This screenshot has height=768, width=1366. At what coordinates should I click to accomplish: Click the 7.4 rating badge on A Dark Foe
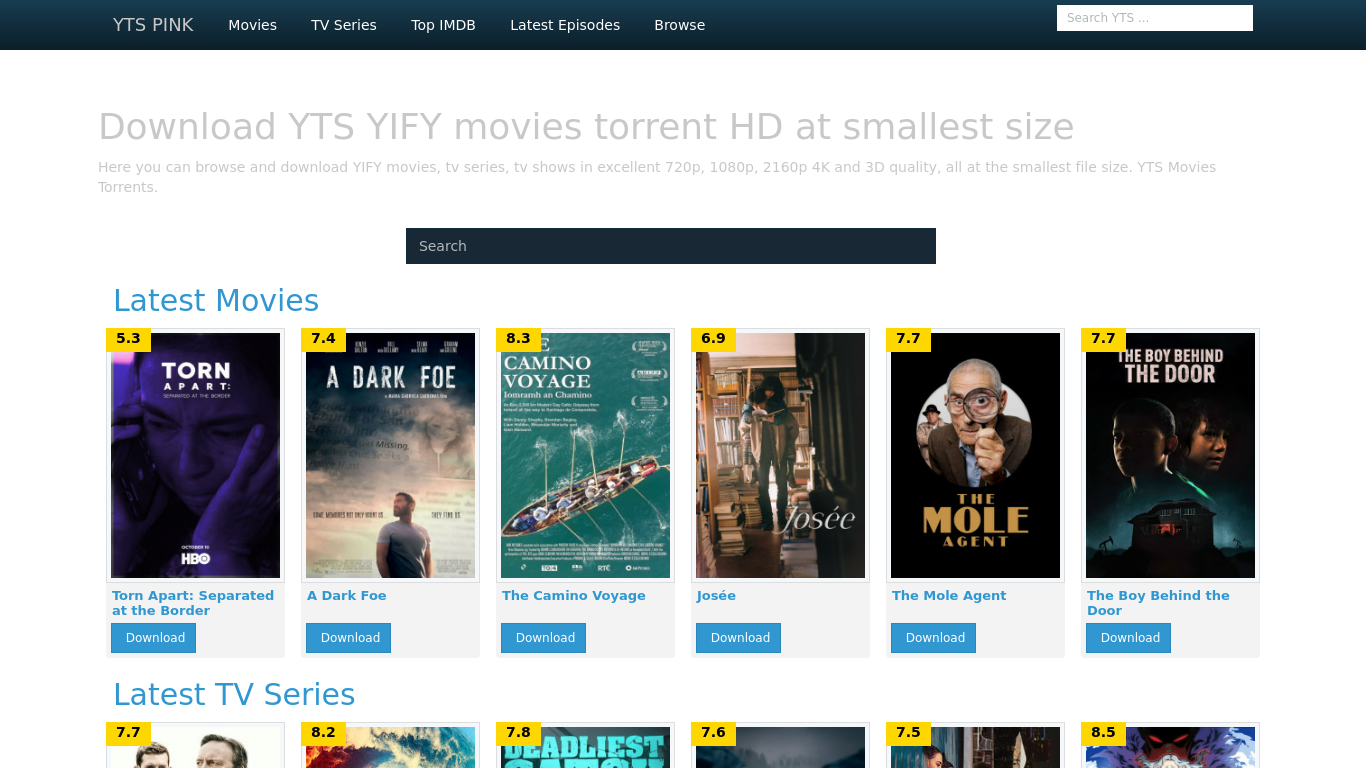(323, 339)
